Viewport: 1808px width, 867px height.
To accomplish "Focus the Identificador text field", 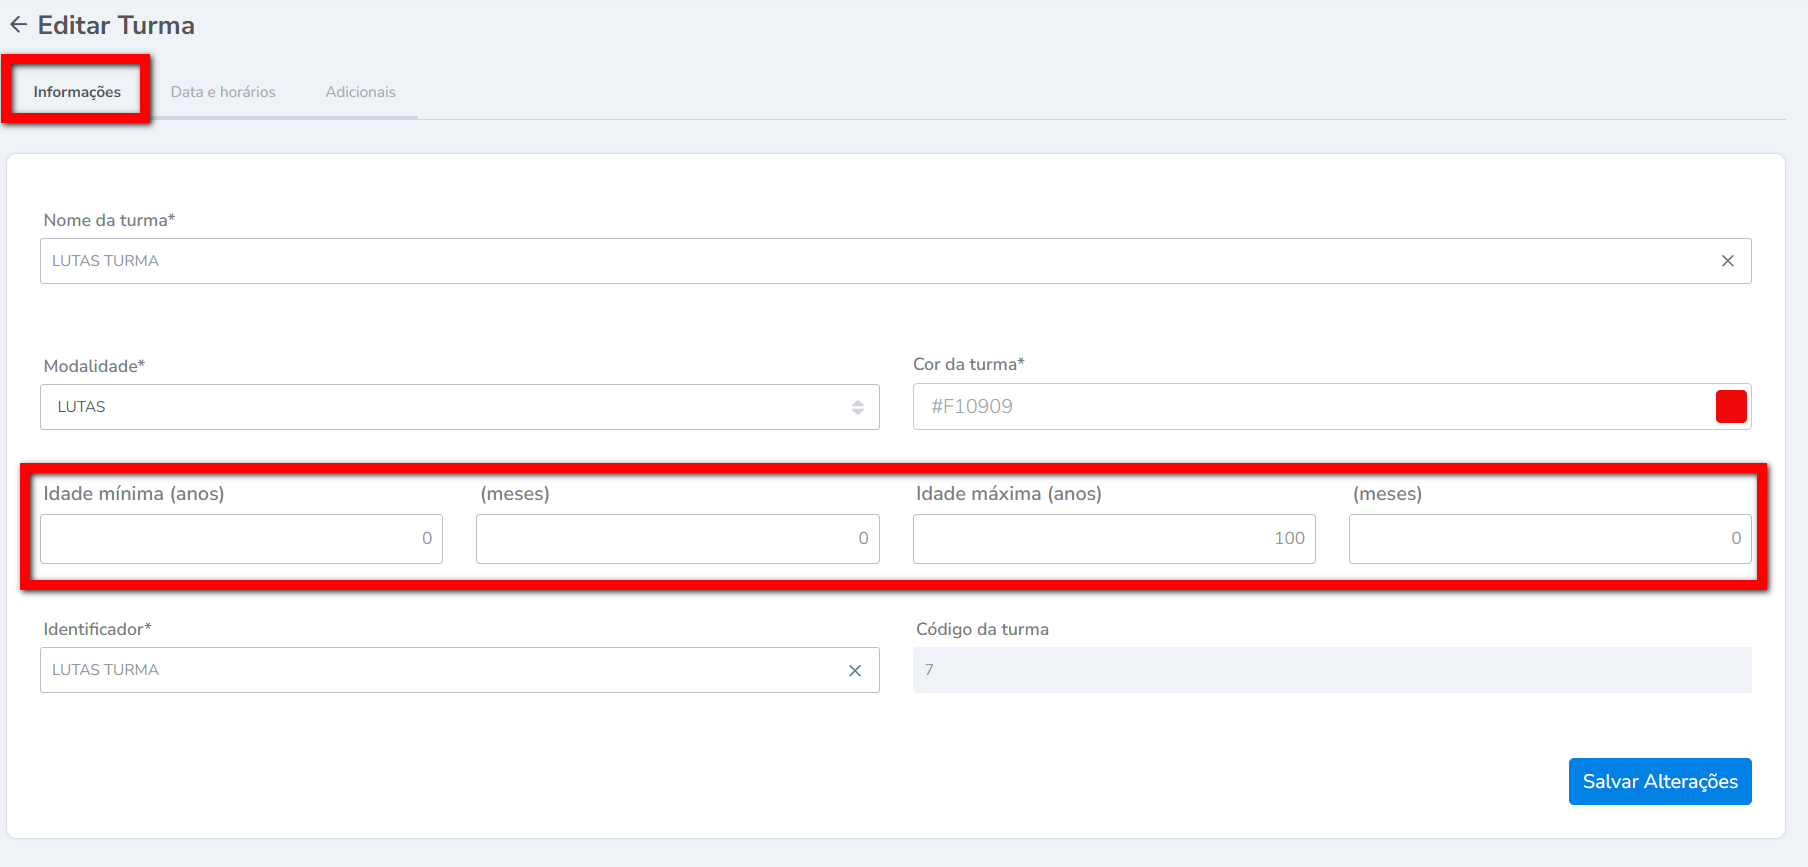I will coord(440,670).
